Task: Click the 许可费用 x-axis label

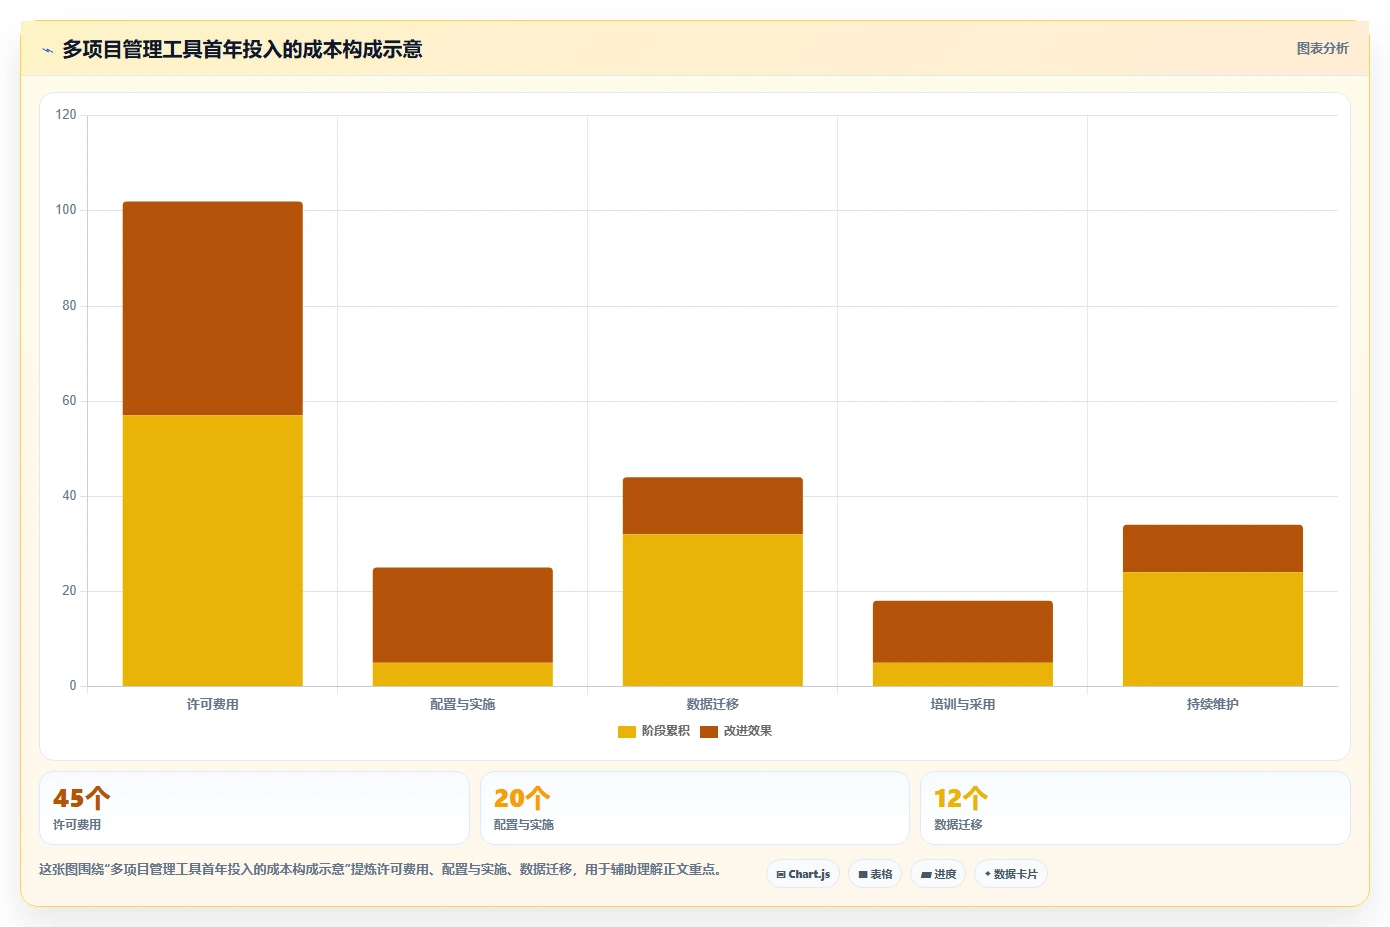Action: pos(213,704)
